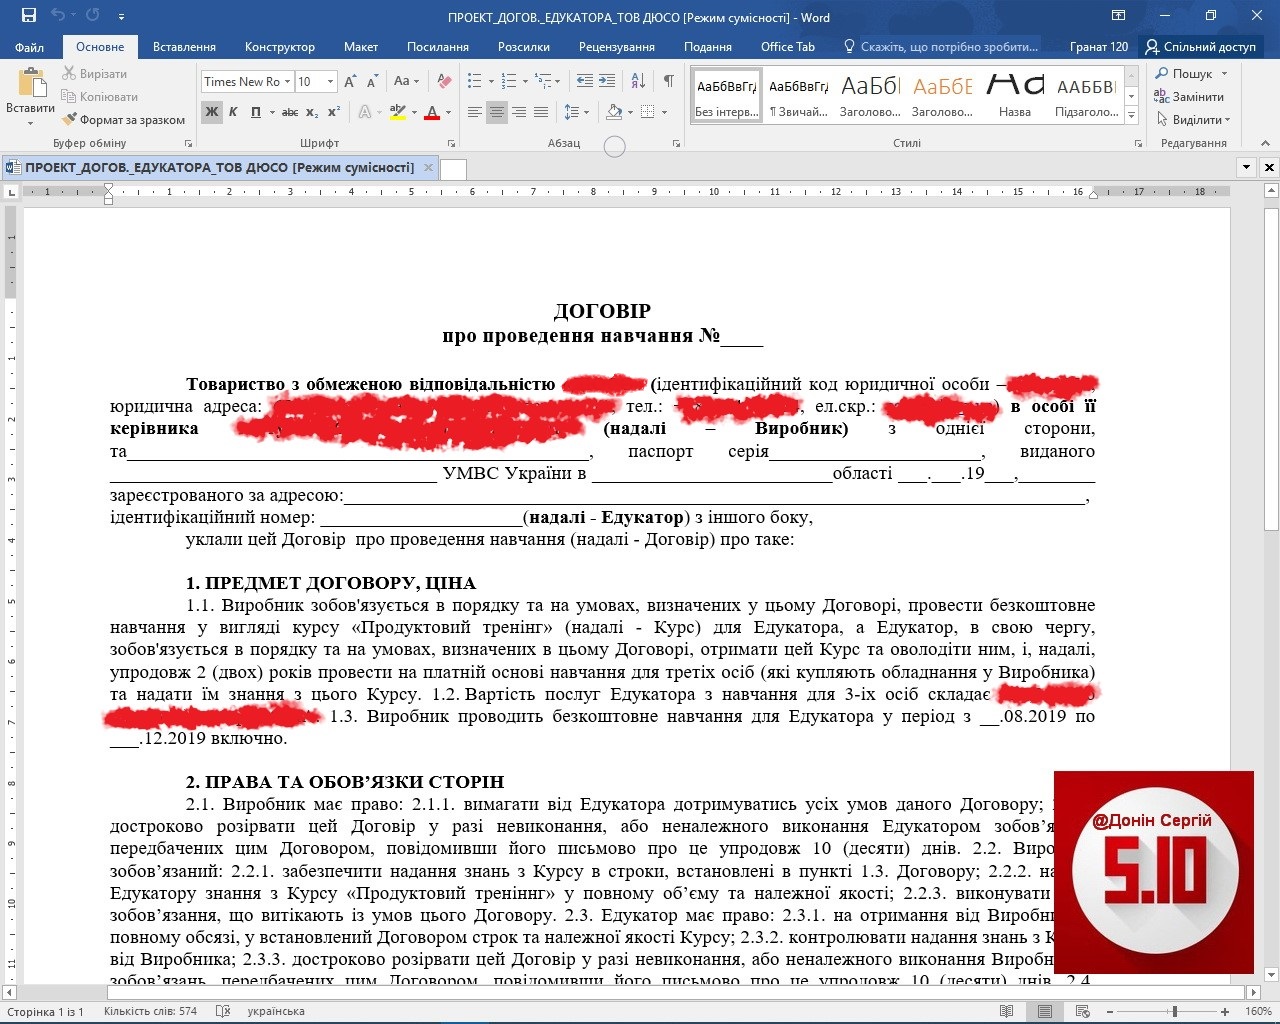The width and height of the screenshot is (1280, 1024).
Task: Open Ribbon Display Options in the title bar
Action: (x=1118, y=16)
